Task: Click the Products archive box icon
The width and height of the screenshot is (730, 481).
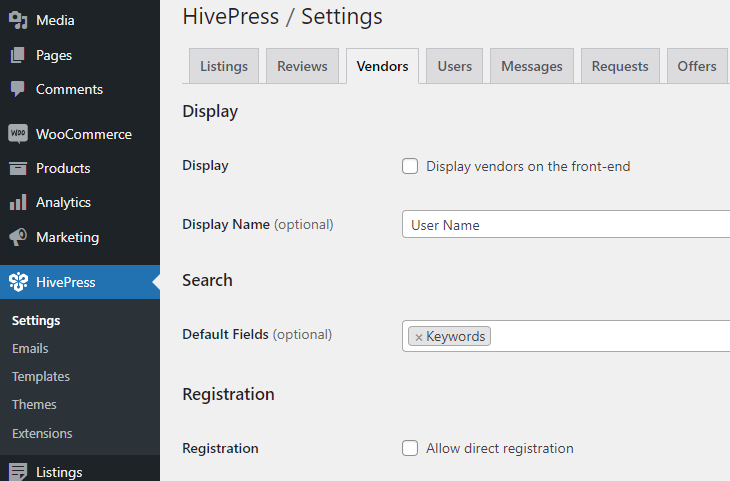Action: [x=18, y=168]
